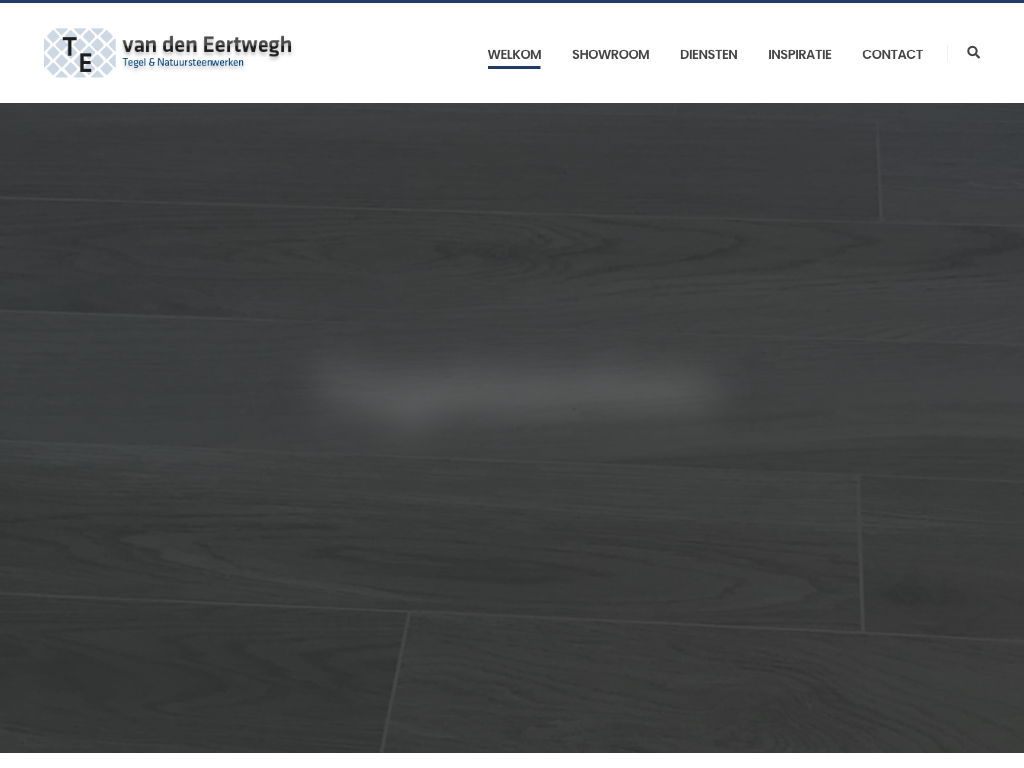
Task: Click the 'van den Eertwegh' logo text
Action: [206, 45]
